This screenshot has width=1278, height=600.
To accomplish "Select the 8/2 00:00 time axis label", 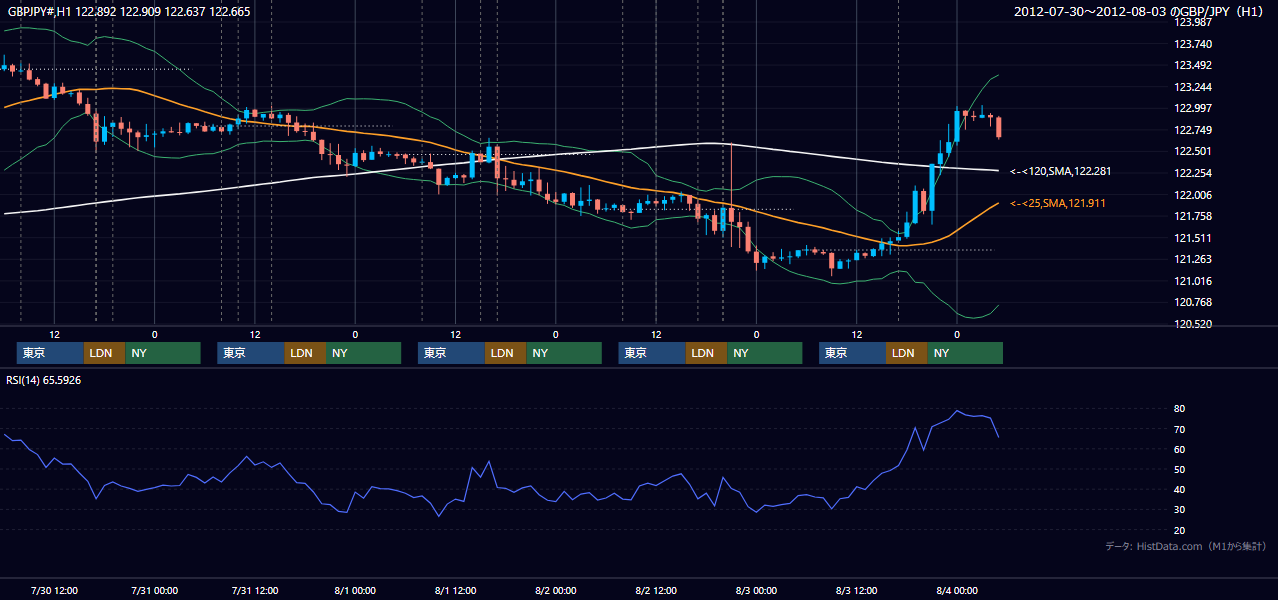I will pos(555,590).
